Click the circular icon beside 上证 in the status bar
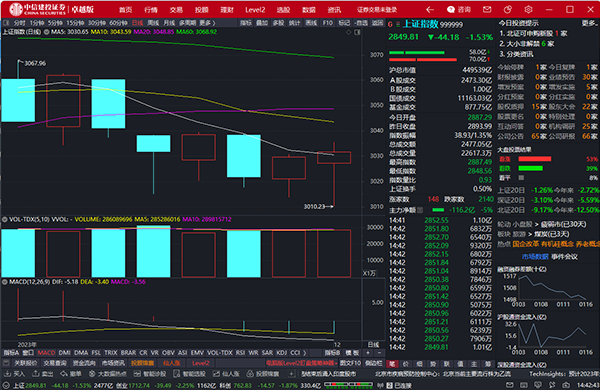The image size is (600, 390). (7, 385)
